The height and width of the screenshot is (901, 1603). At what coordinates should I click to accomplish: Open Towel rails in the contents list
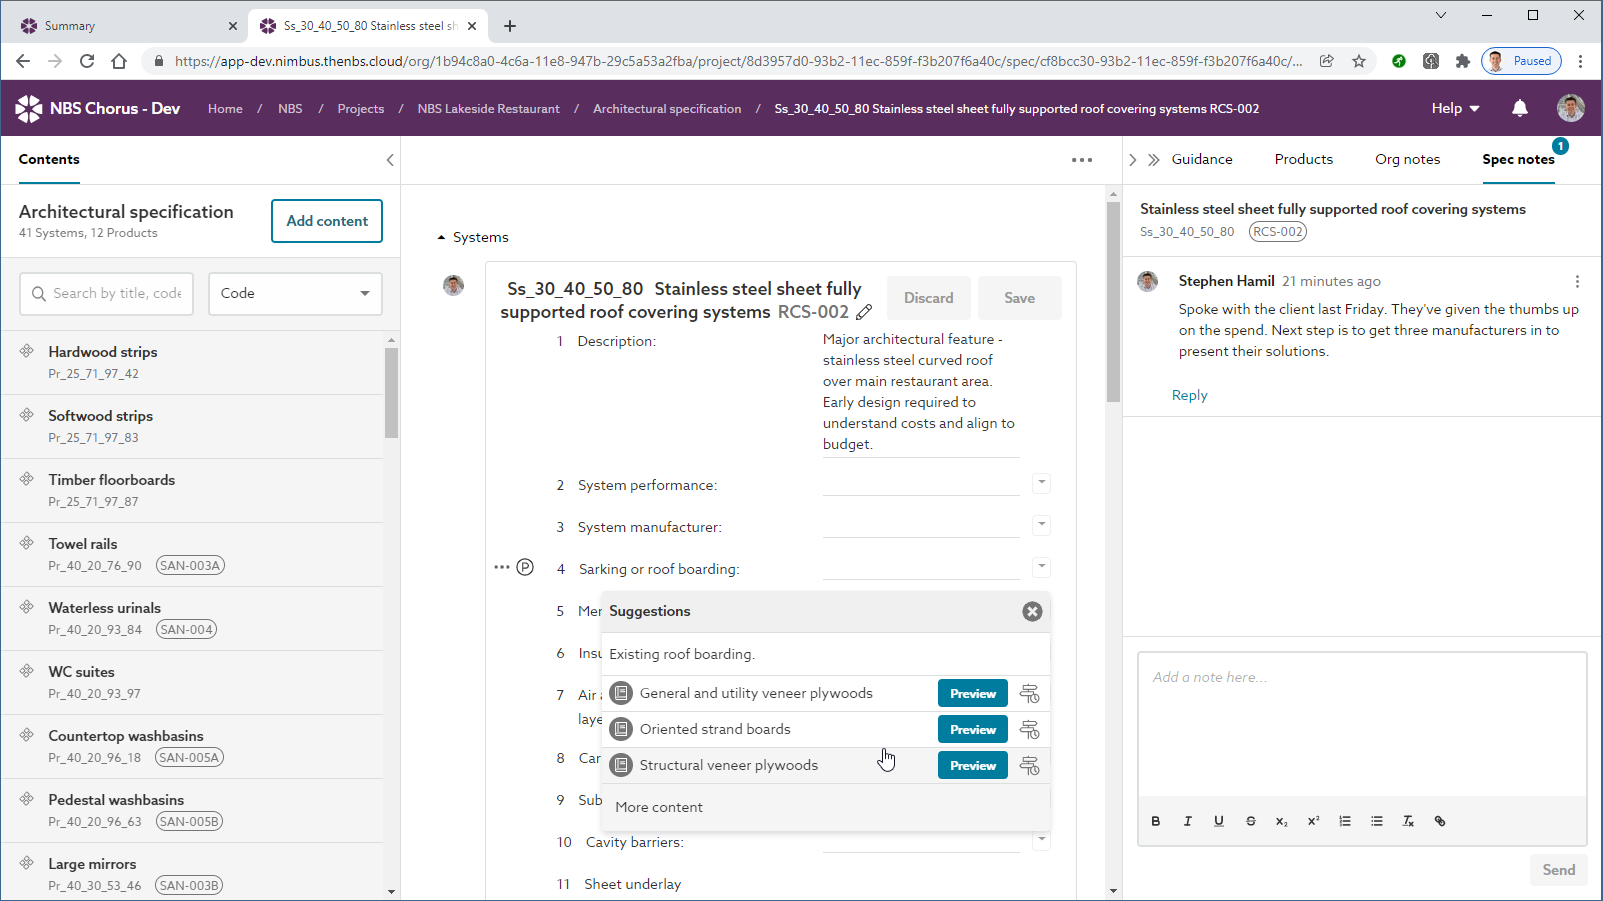point(192,554)
